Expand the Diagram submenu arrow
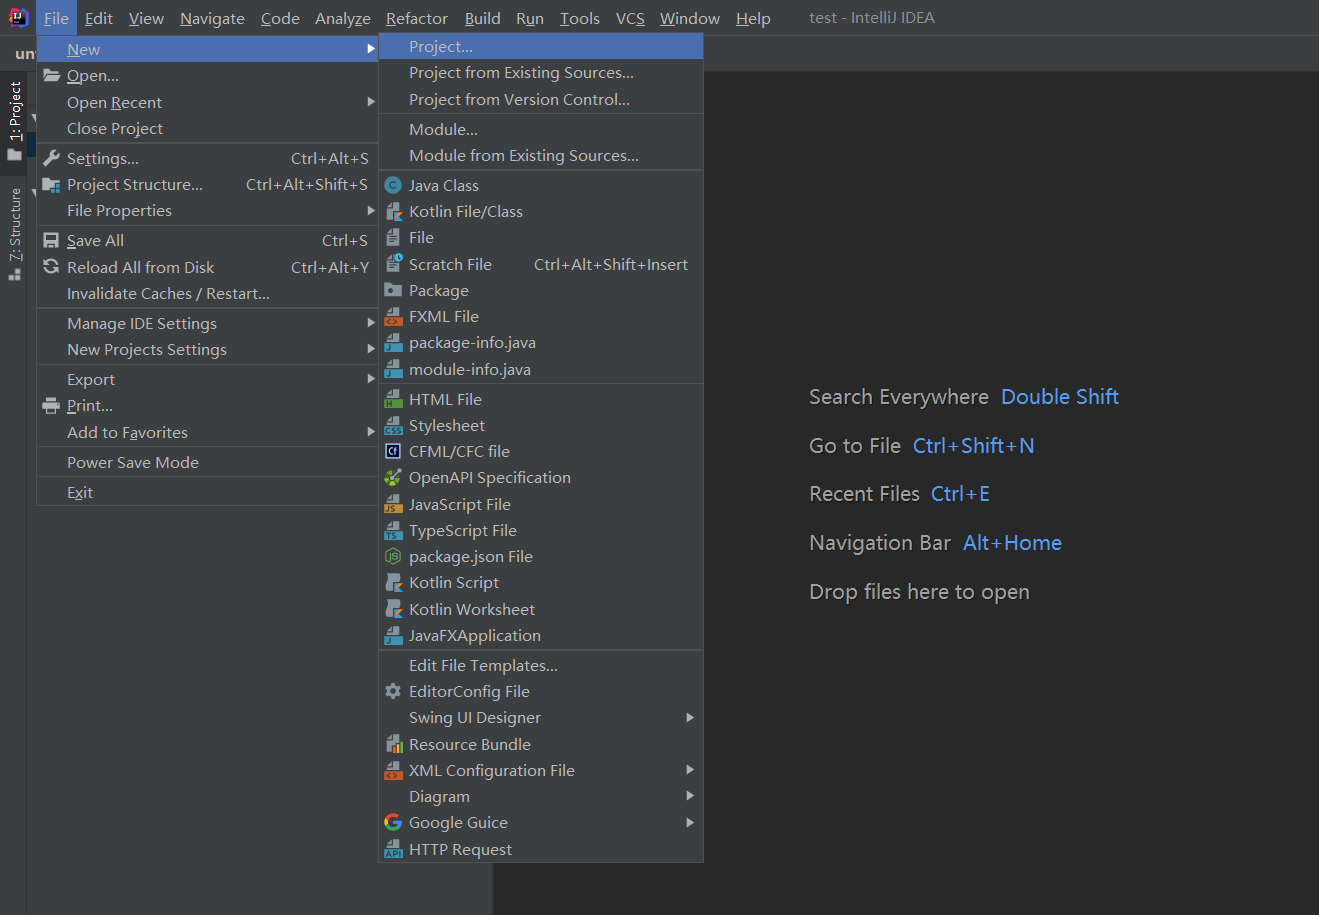The height and width of the screenshot is (915, 1319). 690,797
